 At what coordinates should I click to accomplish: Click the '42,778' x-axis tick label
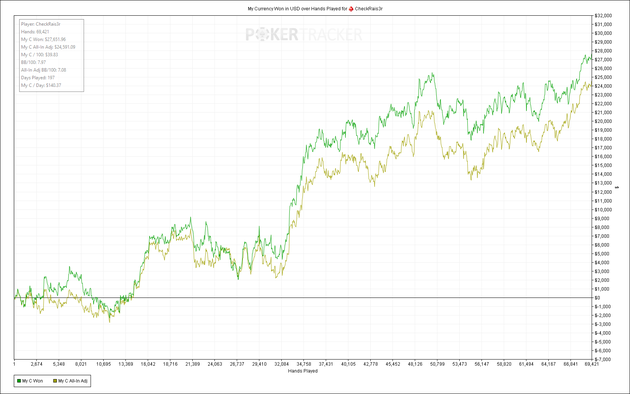(x=370, y=364)
